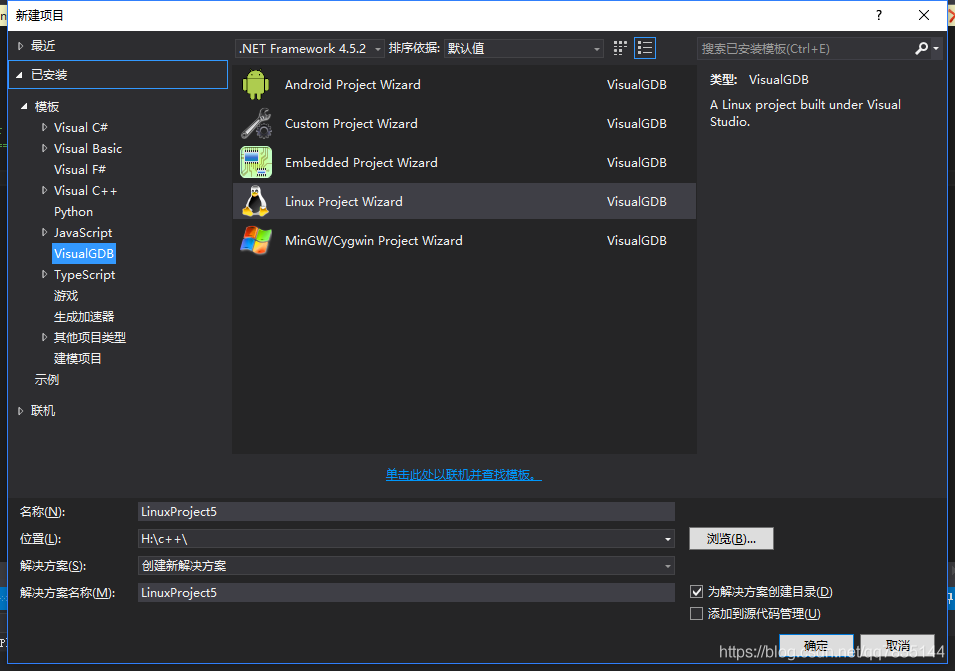
Task: Click the 取消 cancel button
Action: pyautogui.click(x=898, y=645)
